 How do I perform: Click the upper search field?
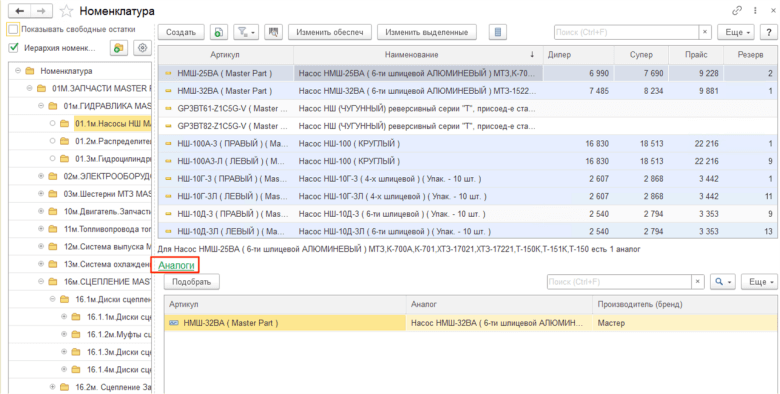[x=627, y=32]
